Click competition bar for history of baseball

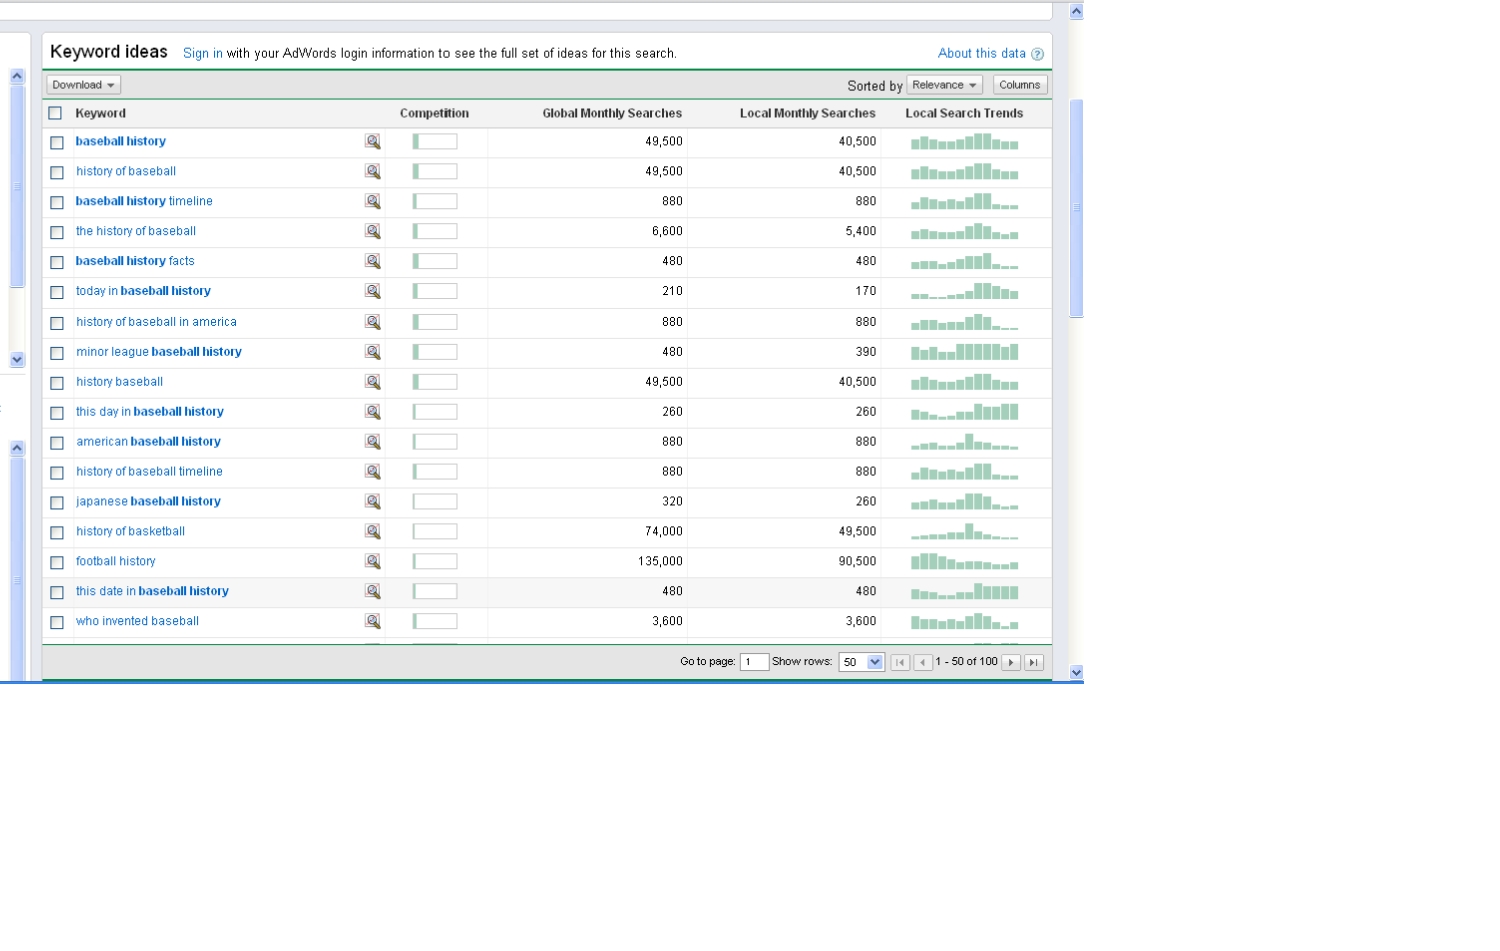click(x=435, y=172)
